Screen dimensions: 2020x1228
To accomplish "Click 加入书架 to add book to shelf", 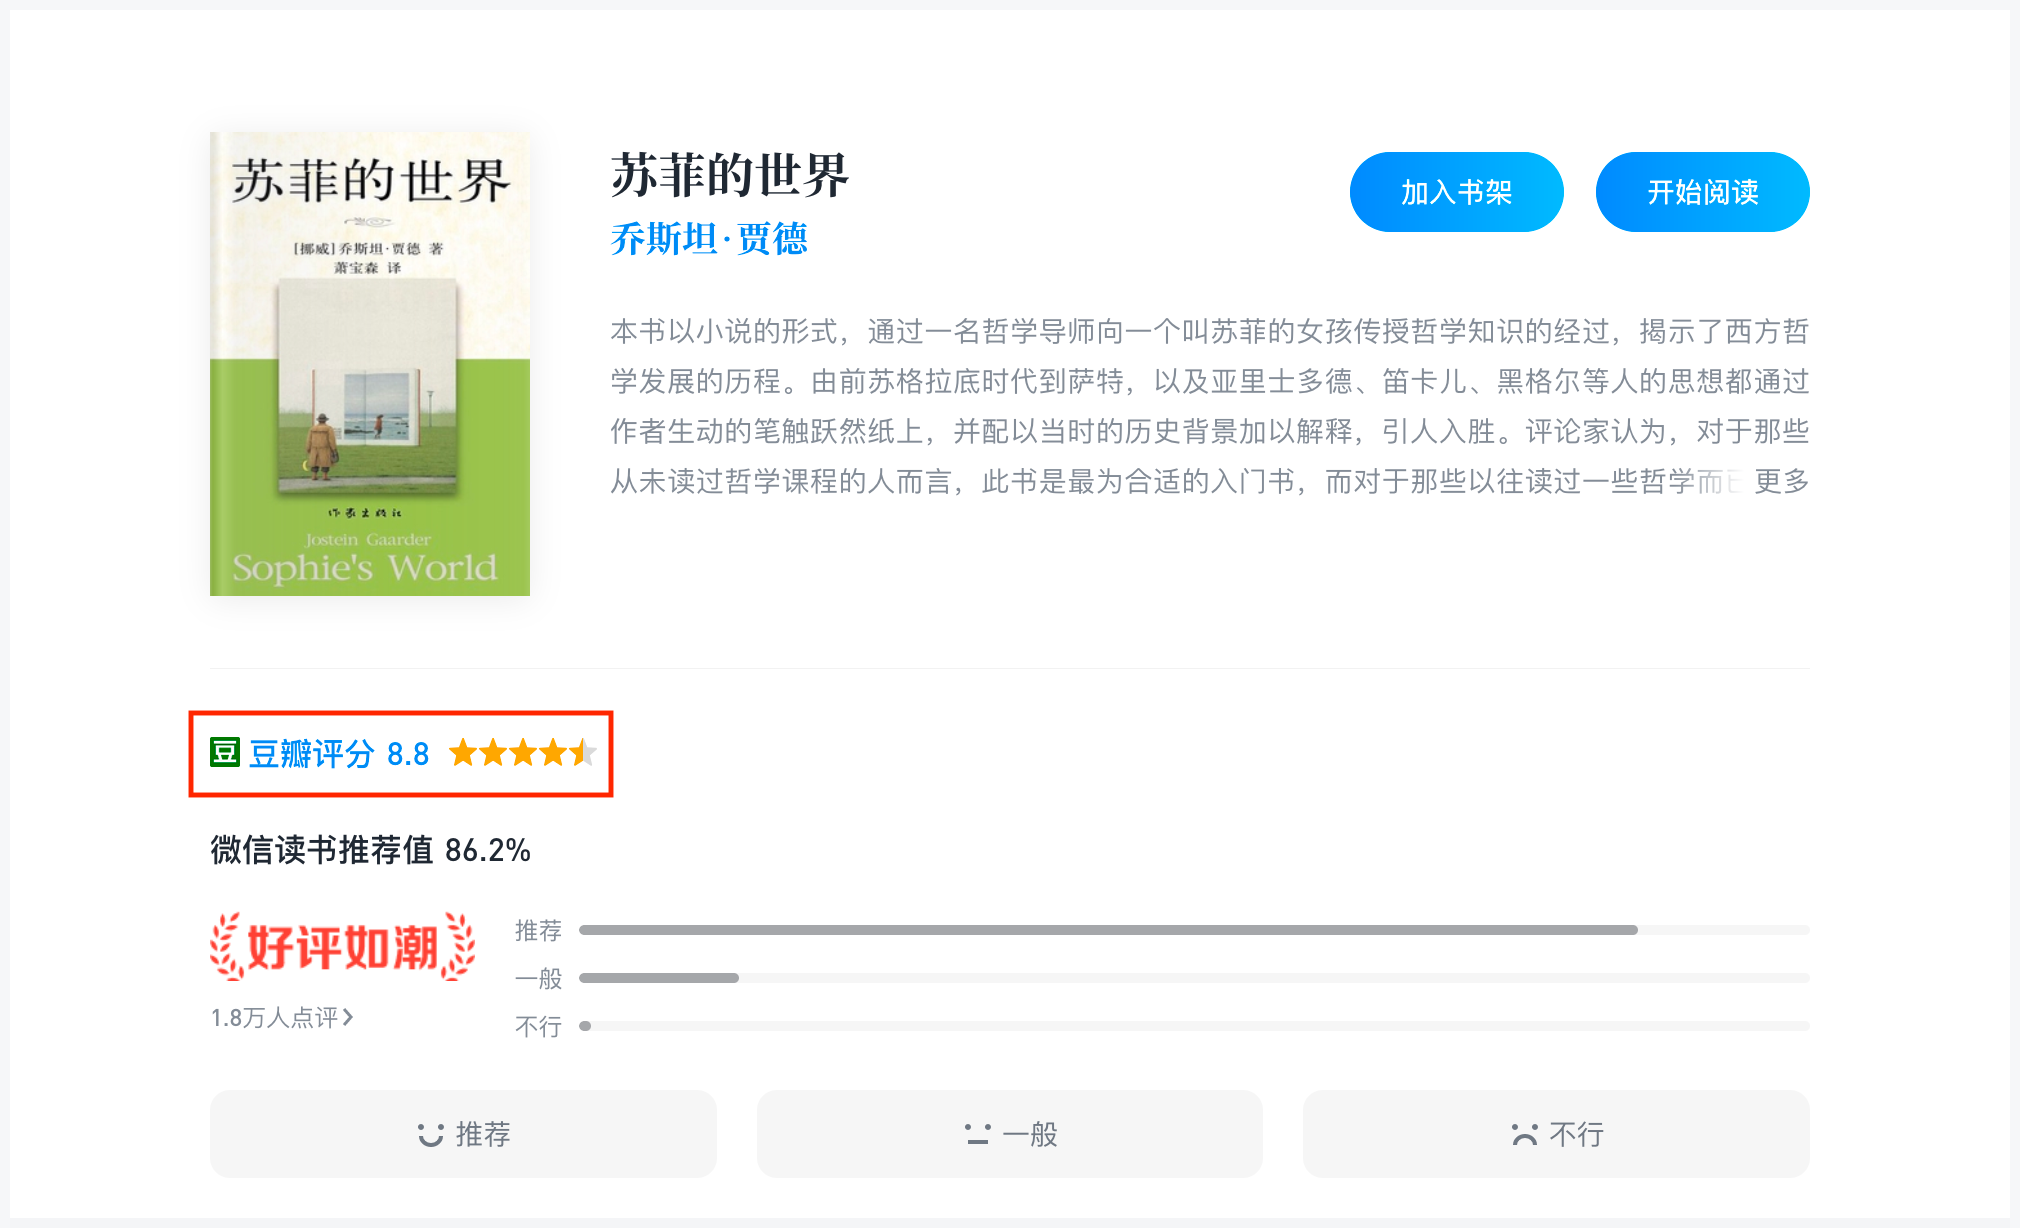I will (x=1456, y=192).
